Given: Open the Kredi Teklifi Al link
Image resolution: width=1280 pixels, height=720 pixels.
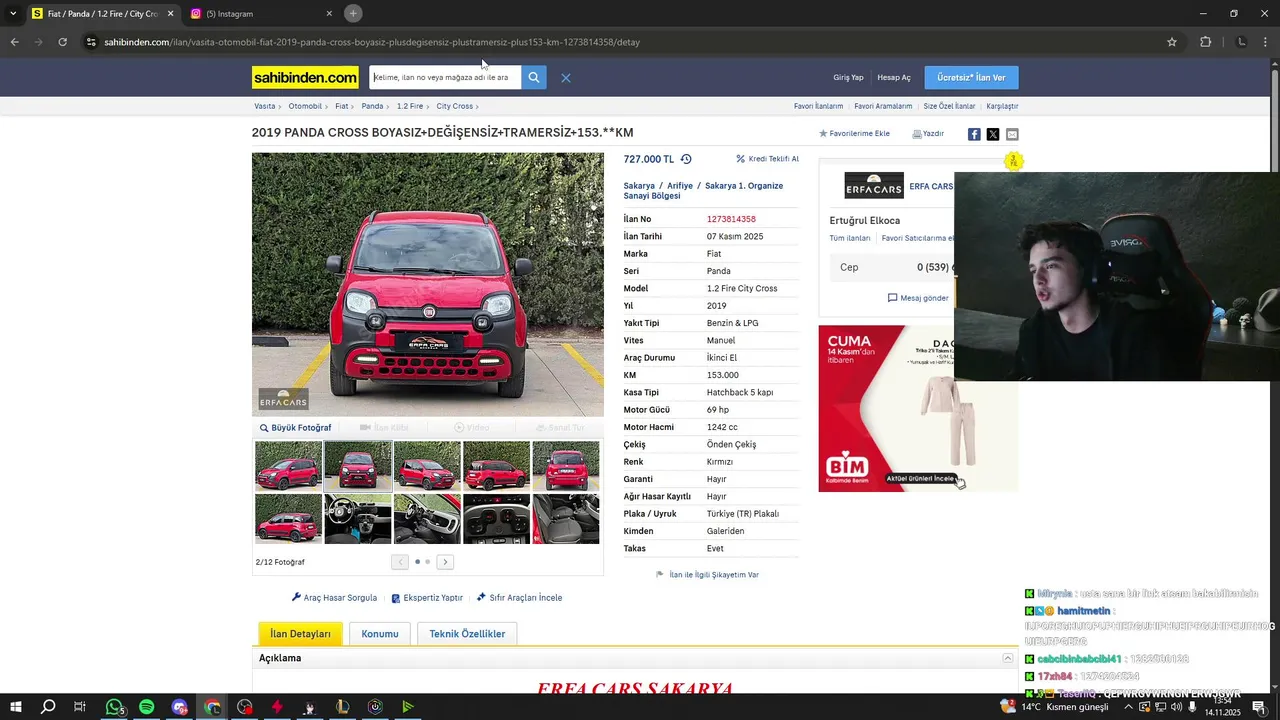Looking at the screenshot, I should (x=767, y=159).
